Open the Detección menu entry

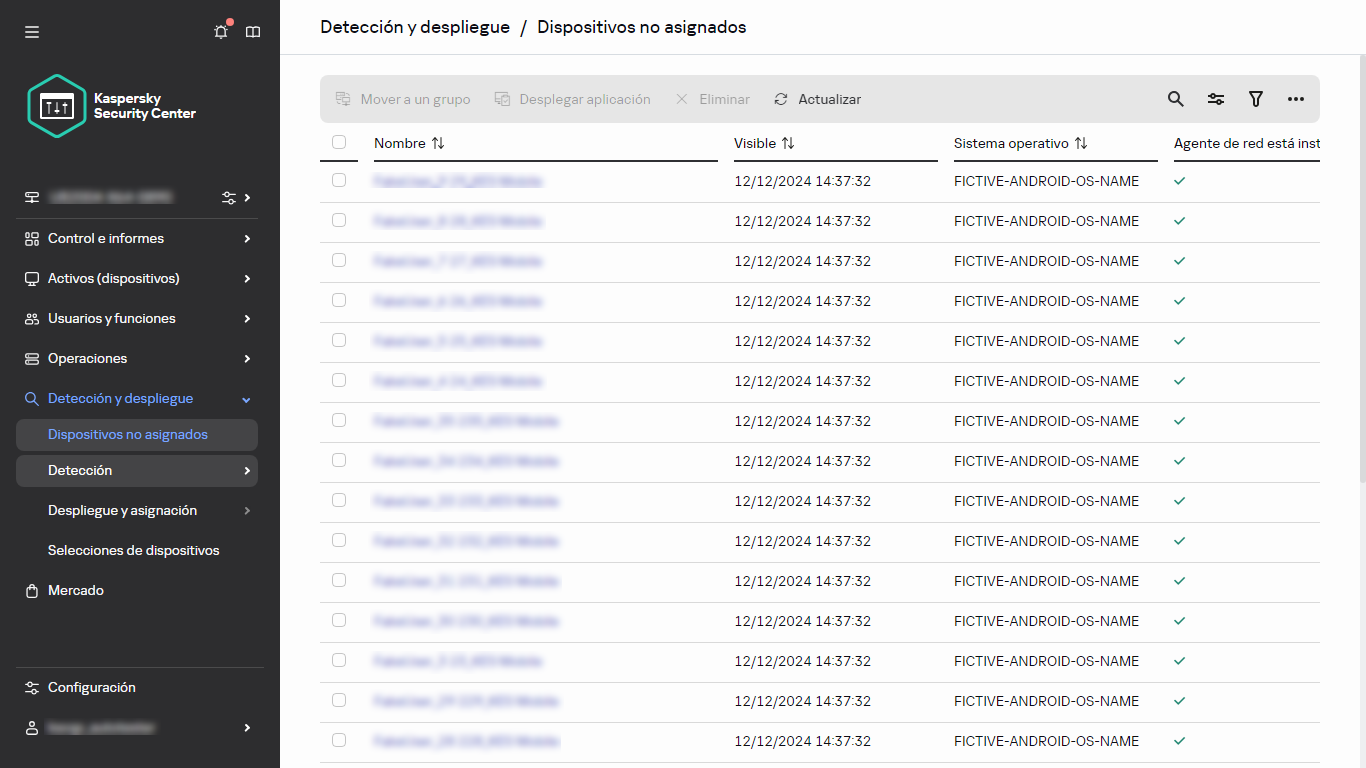[x=79, y=470]
